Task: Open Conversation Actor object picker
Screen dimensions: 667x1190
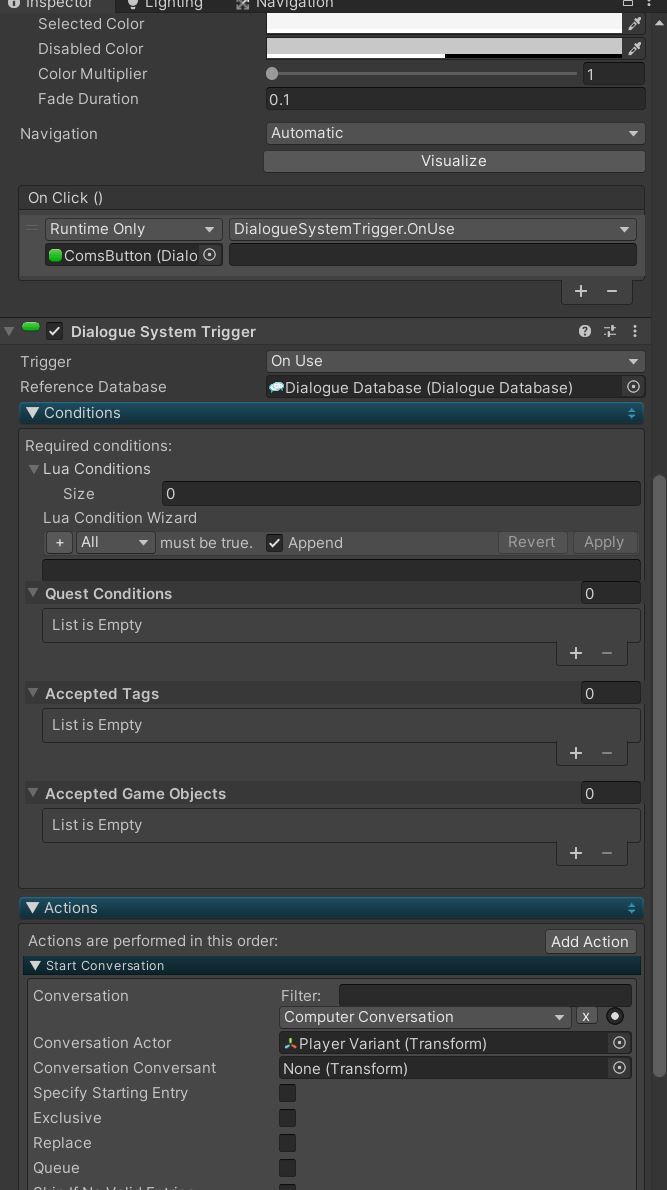Action: pyautogui.click(x=619, y=1043)
